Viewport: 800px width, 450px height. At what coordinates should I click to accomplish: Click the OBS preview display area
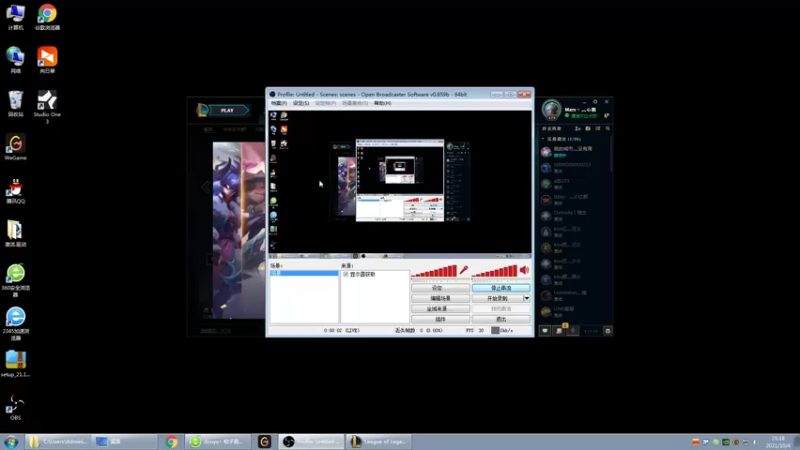click(x=400, y=184)
